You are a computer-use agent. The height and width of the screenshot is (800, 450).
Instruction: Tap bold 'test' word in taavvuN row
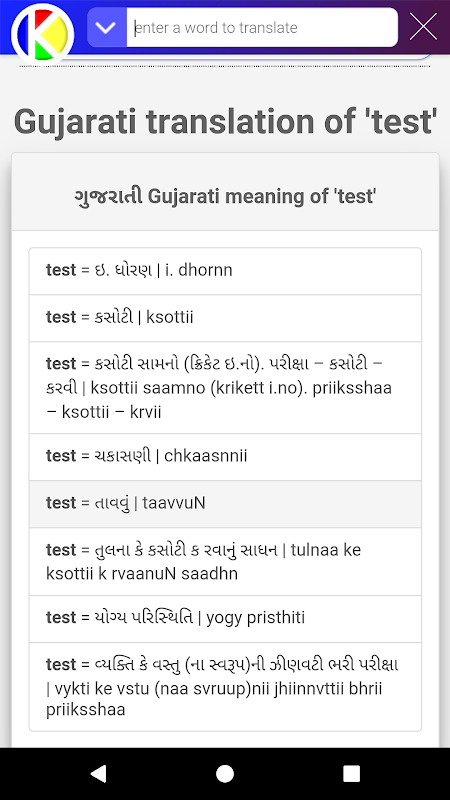[x=61, y=503]
